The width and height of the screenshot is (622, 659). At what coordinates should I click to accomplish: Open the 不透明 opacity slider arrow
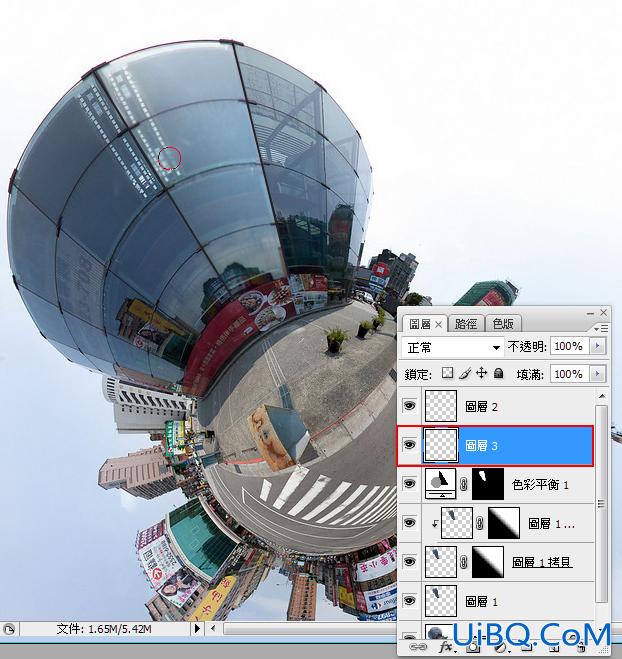pyautogui.click(x=597, y=346)
